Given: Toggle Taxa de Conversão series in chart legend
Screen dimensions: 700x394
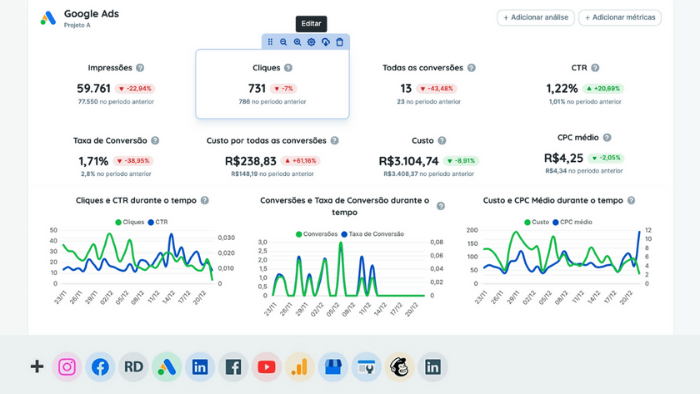Looking at the screenshot, I should 372,234.
